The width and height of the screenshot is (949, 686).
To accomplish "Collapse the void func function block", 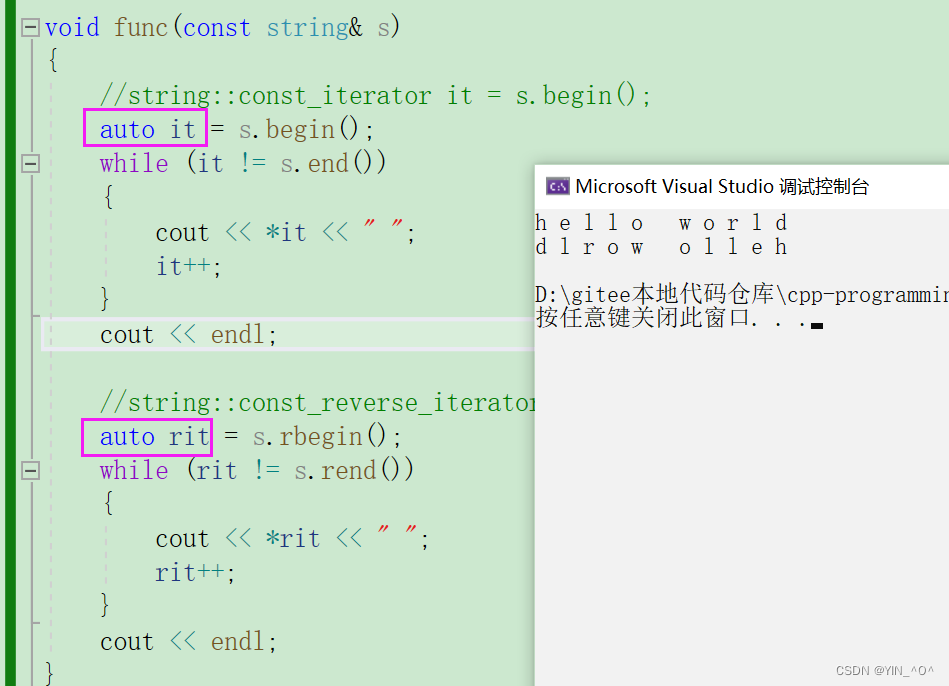I will coord(31,28).
